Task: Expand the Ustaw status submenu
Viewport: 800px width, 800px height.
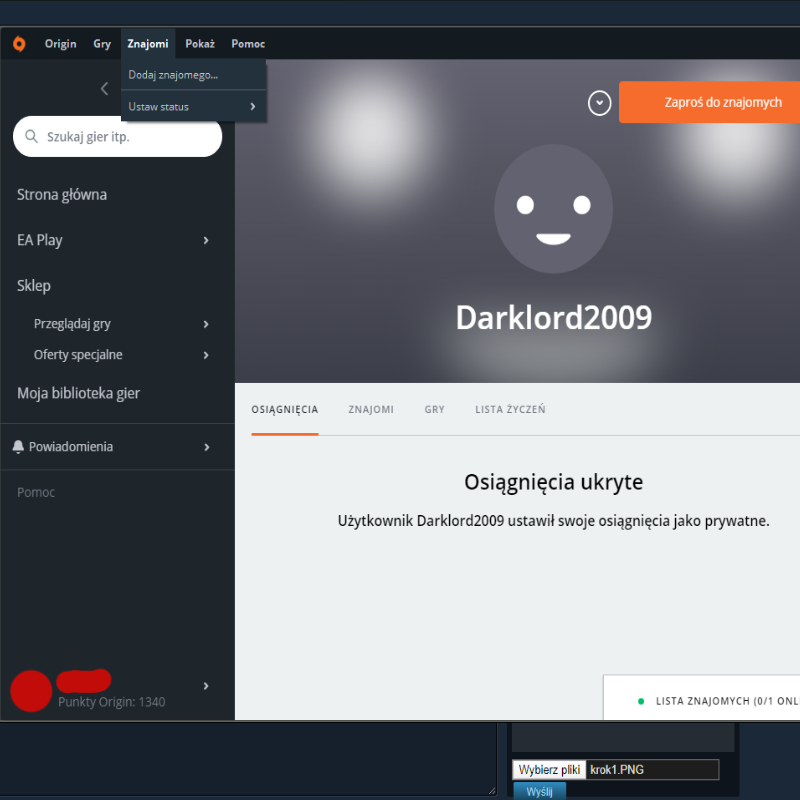Action: pyautogui.click(x=193, y=107)
